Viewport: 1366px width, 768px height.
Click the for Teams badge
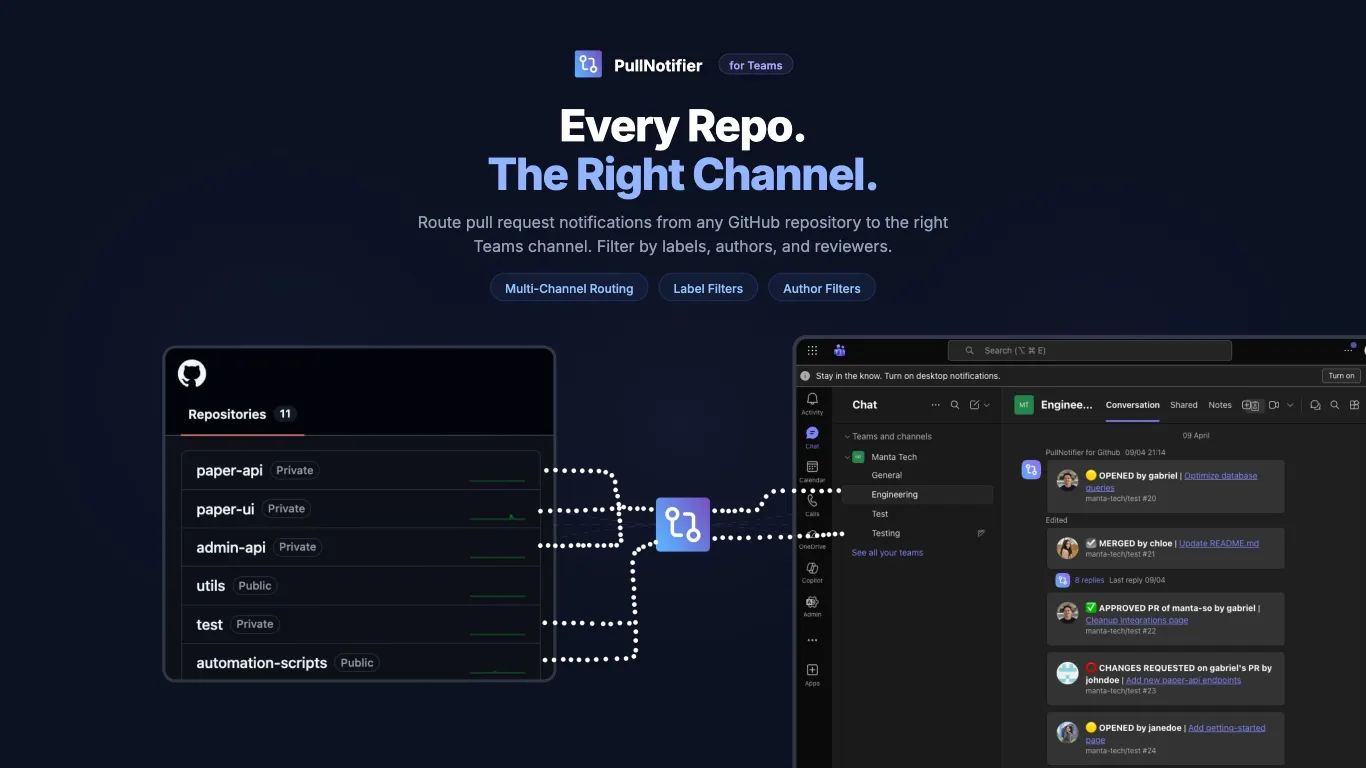pos(756,65)
